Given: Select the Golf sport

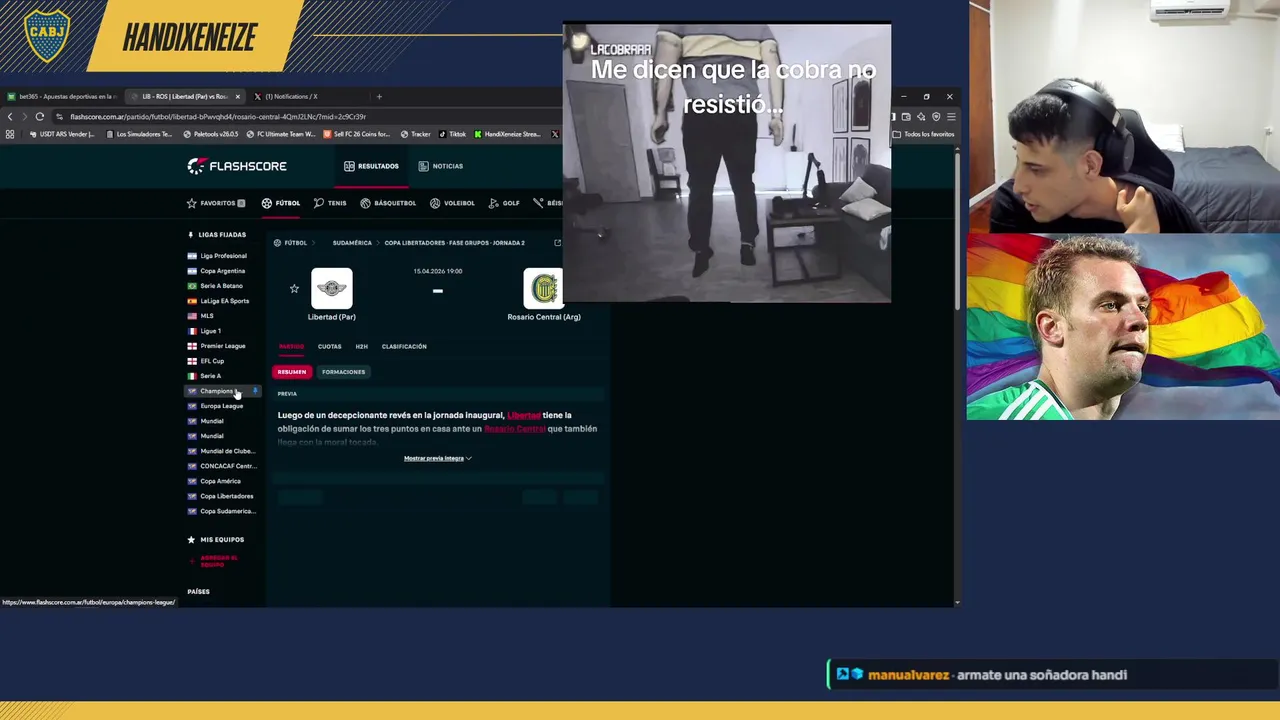Looking at the screenshot, I should 504,203.
